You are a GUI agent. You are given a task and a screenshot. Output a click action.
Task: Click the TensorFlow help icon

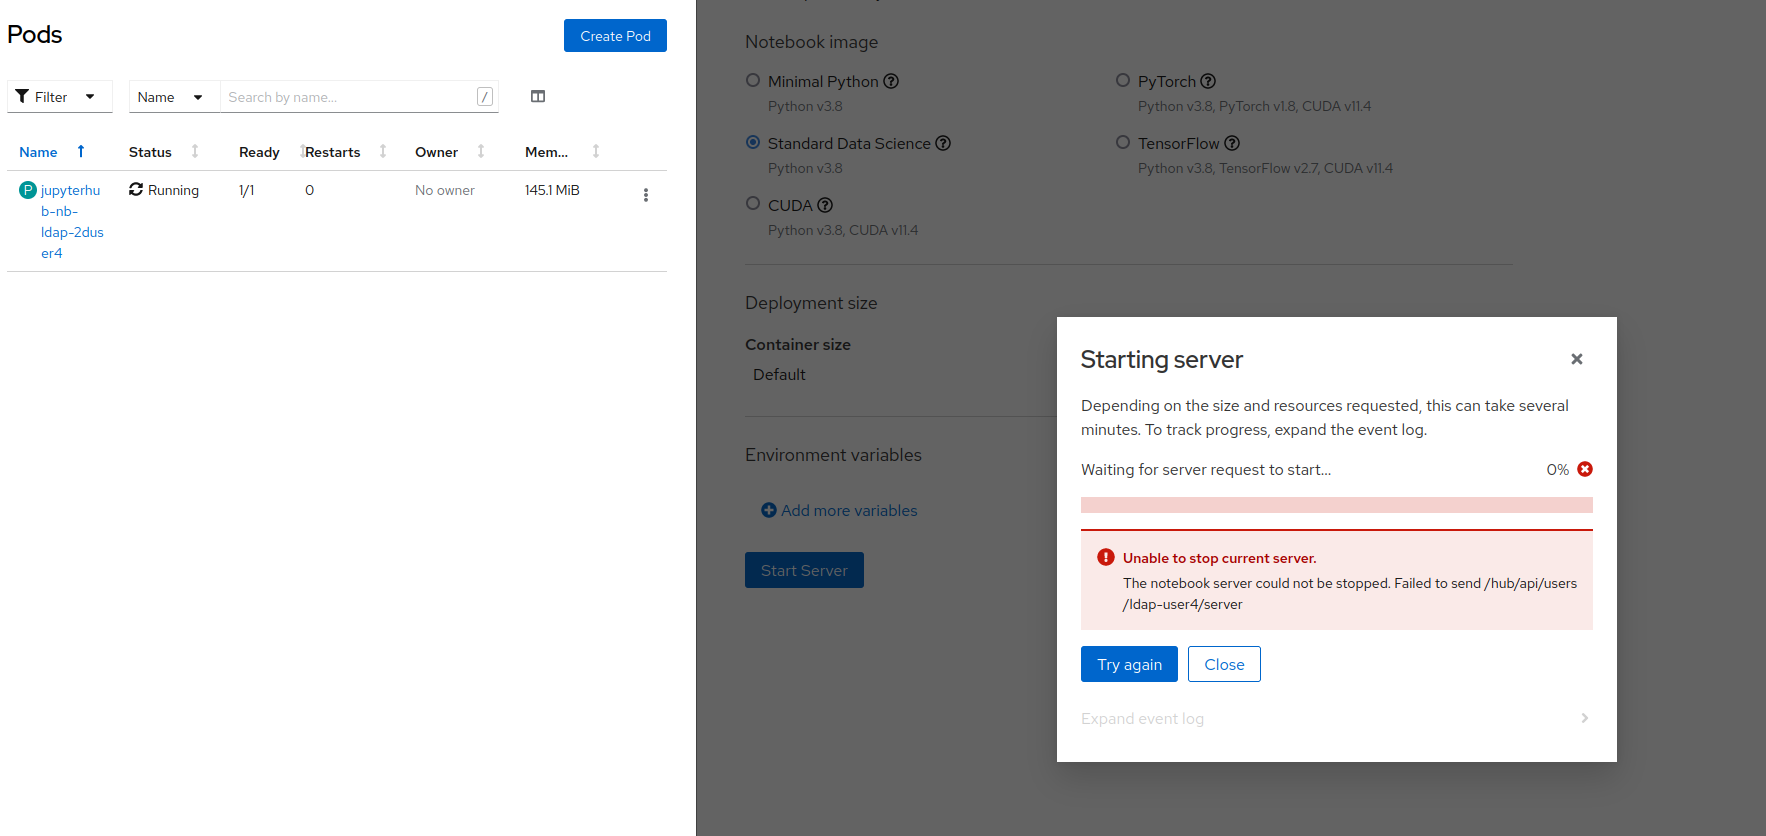1232,143
